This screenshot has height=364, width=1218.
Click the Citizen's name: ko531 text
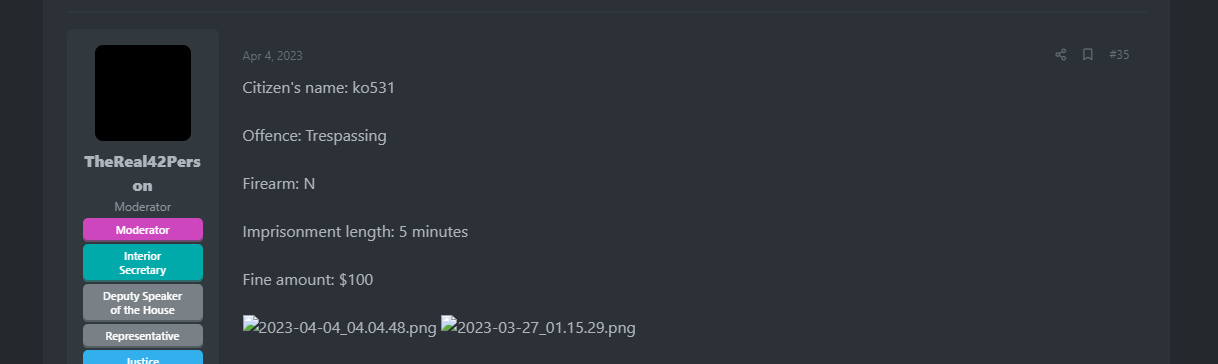click(319, 88)
